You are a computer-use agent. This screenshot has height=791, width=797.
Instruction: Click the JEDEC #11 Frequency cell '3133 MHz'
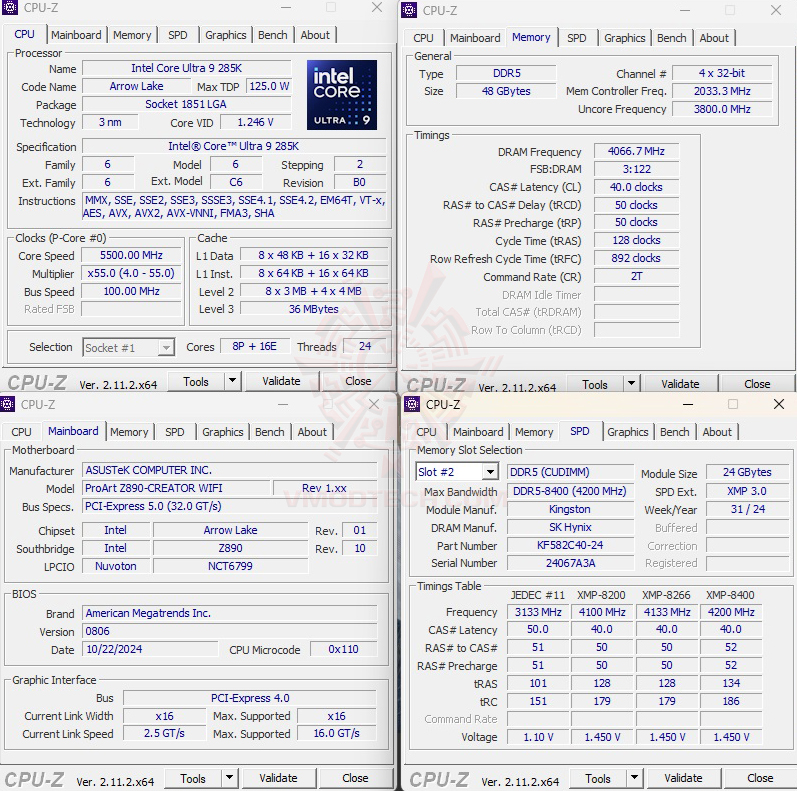538,612
